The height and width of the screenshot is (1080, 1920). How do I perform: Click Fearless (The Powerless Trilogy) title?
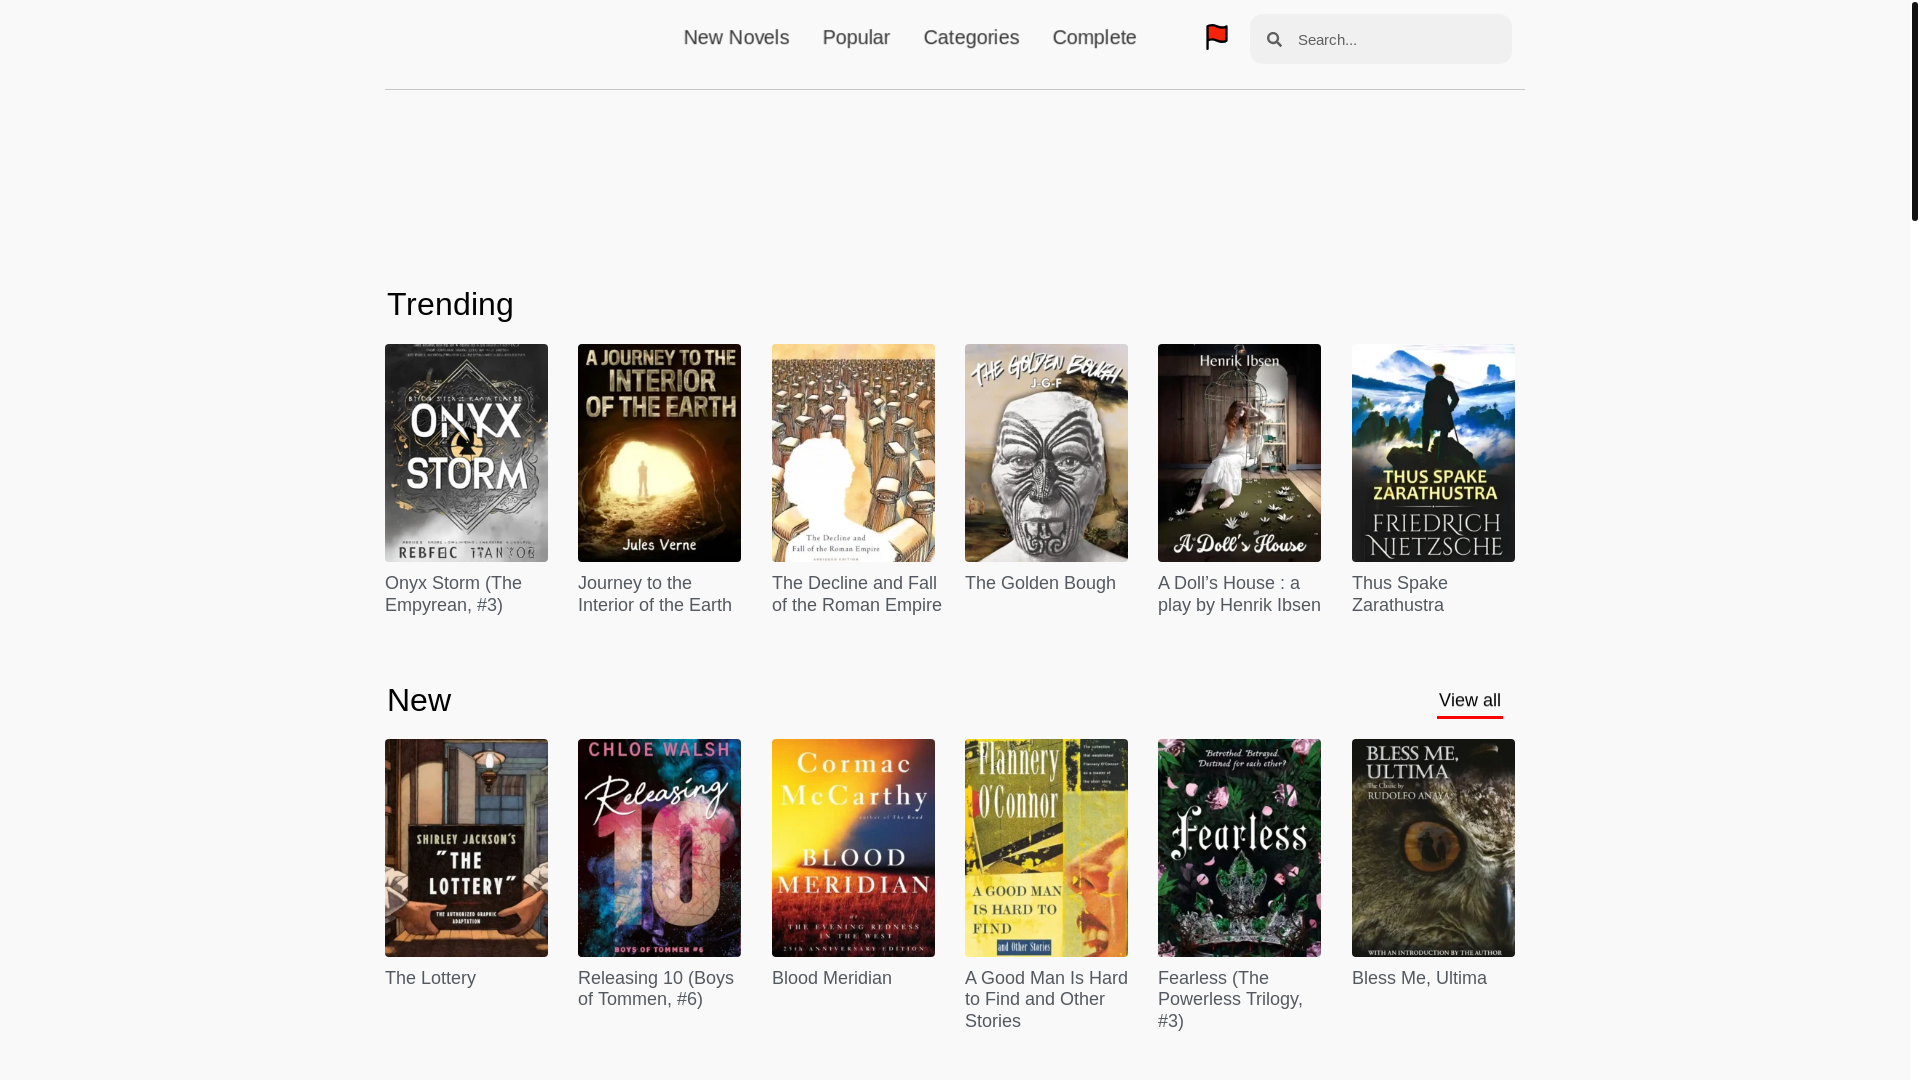(x=1230, y=1000)
